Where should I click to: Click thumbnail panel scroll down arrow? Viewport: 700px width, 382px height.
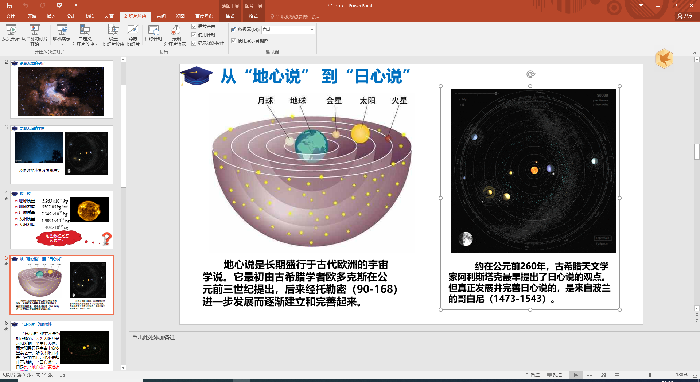[x=123, y=368]
